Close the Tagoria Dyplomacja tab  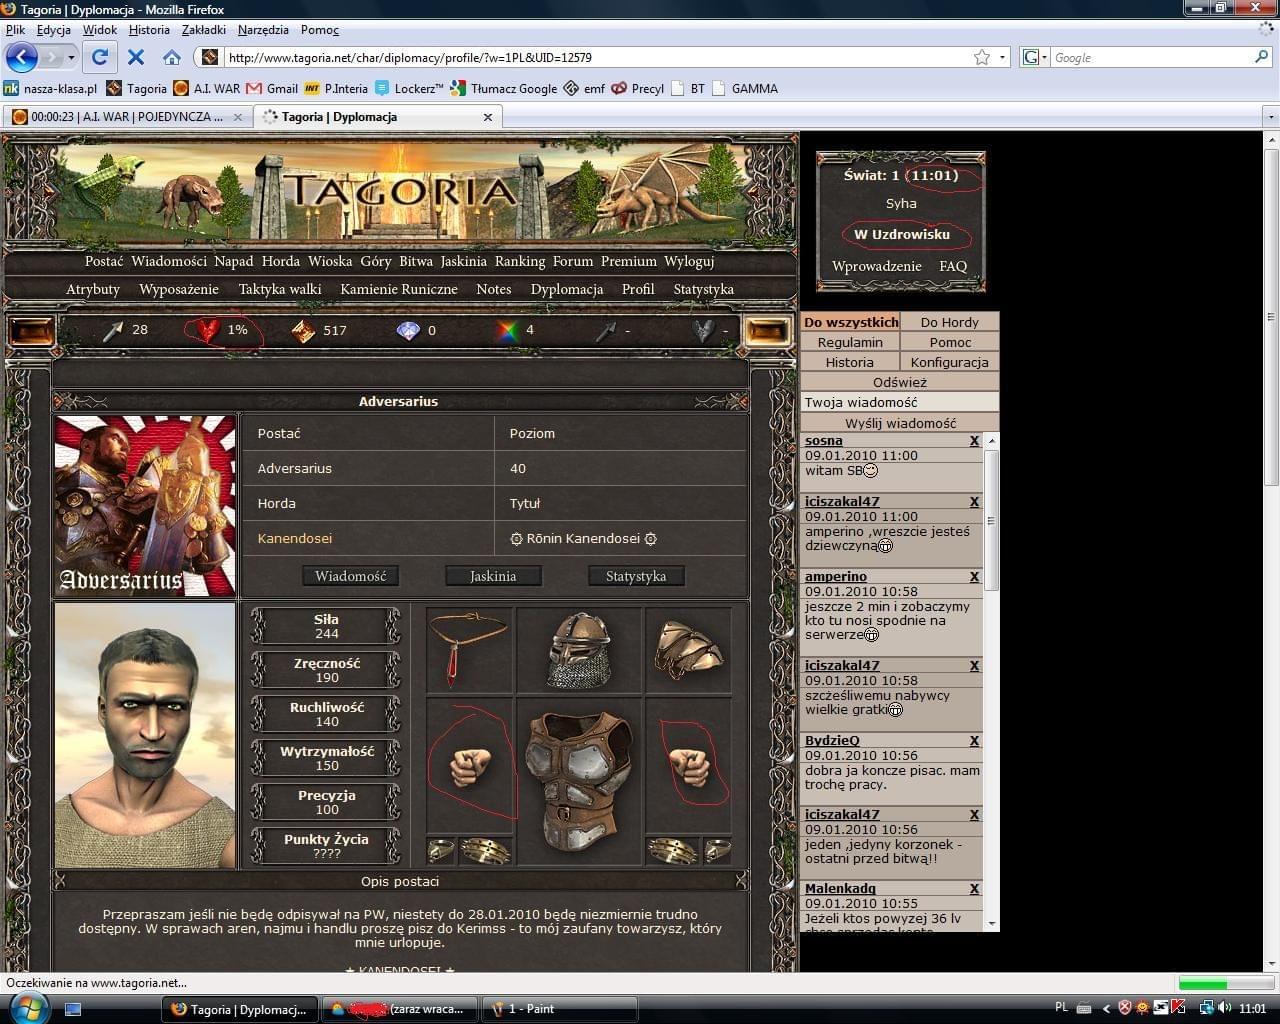click(488, 117)
